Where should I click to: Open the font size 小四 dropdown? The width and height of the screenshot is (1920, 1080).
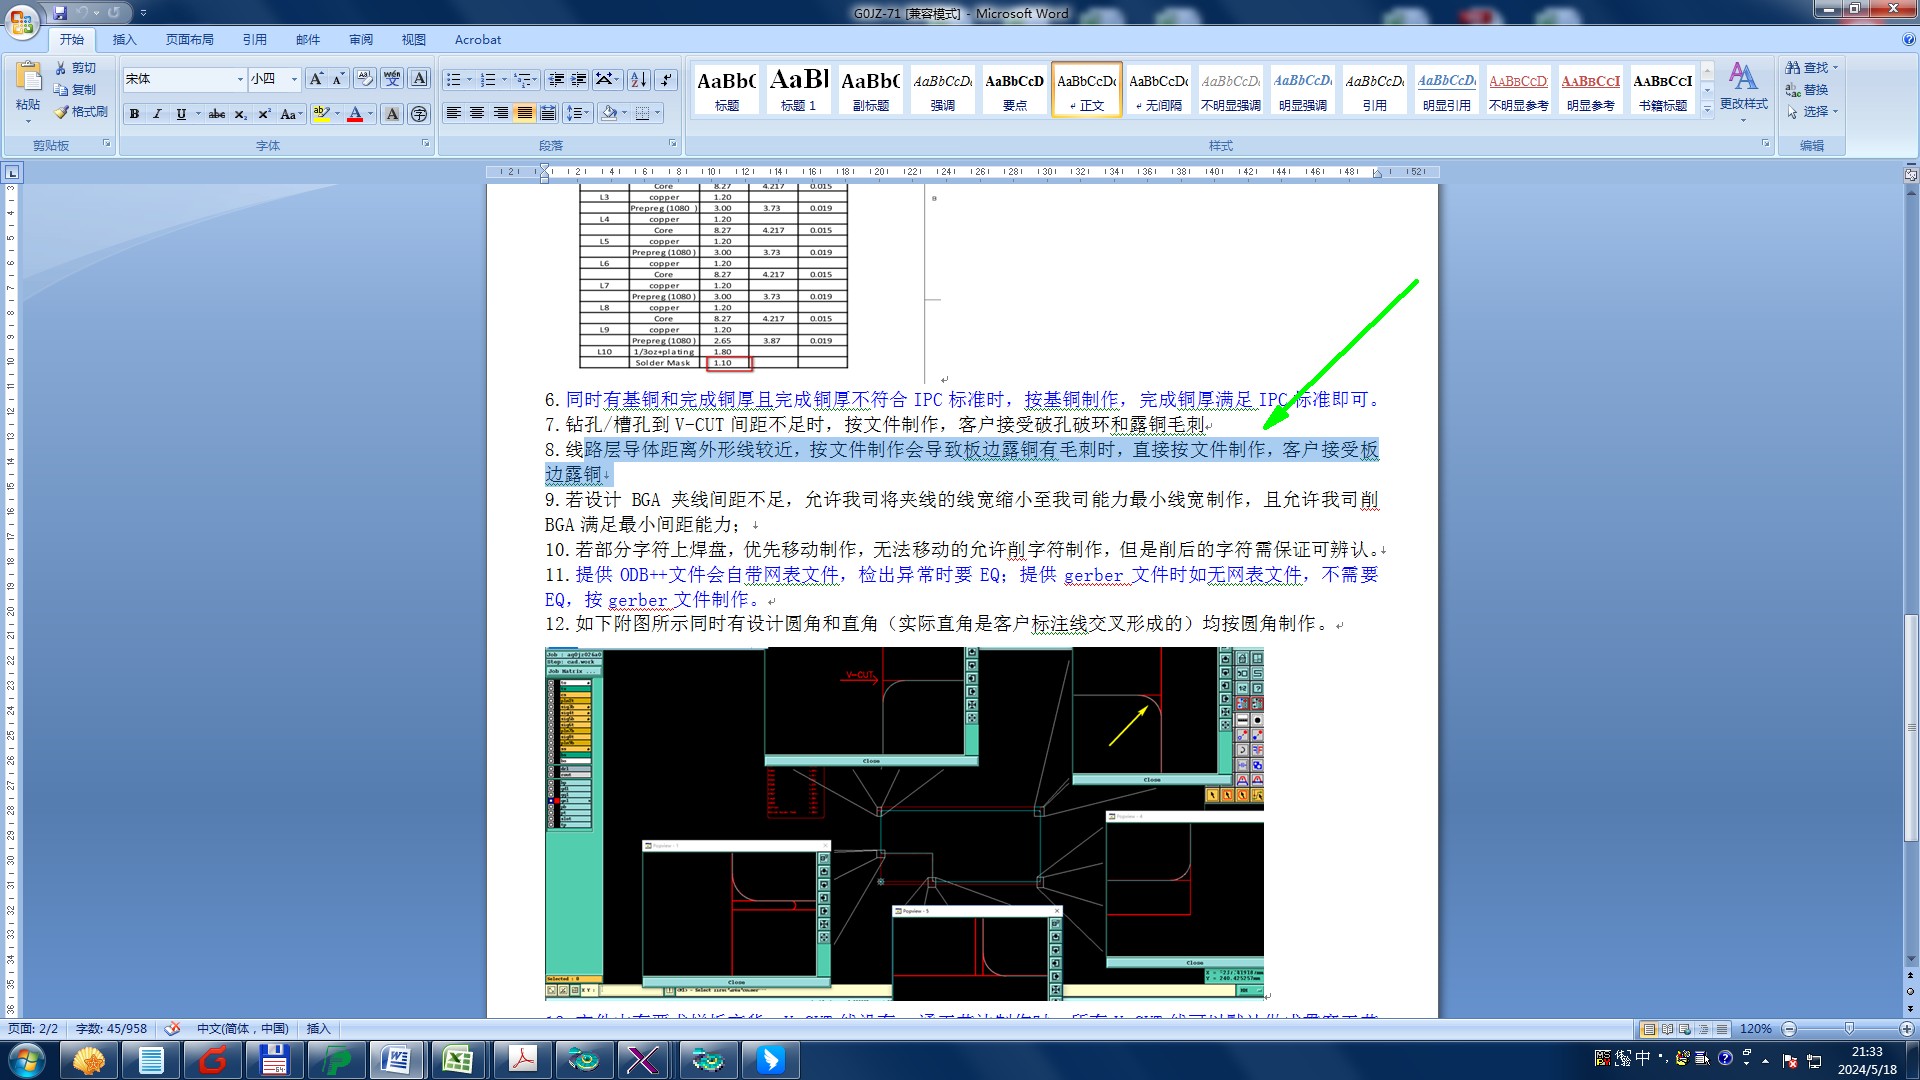point(294,79)
